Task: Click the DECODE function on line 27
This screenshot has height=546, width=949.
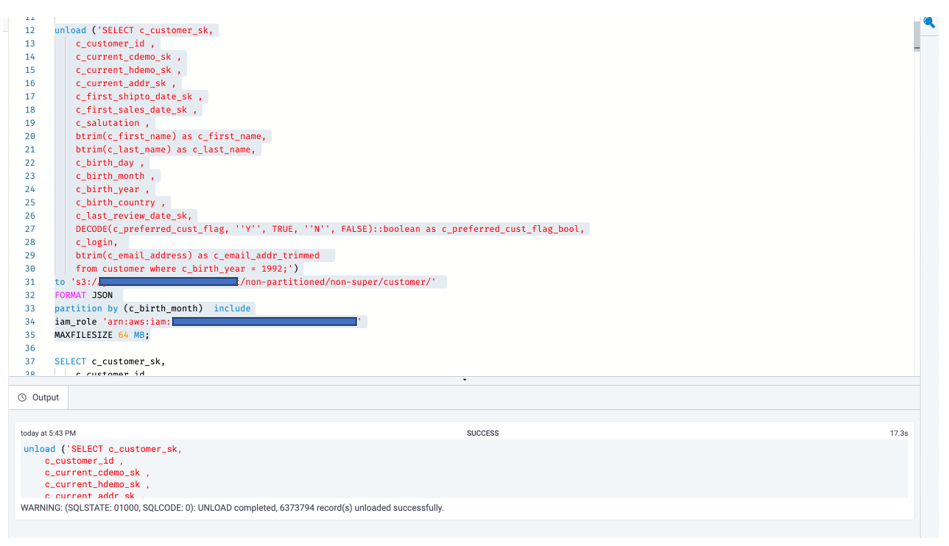Action: coord(91,229)
